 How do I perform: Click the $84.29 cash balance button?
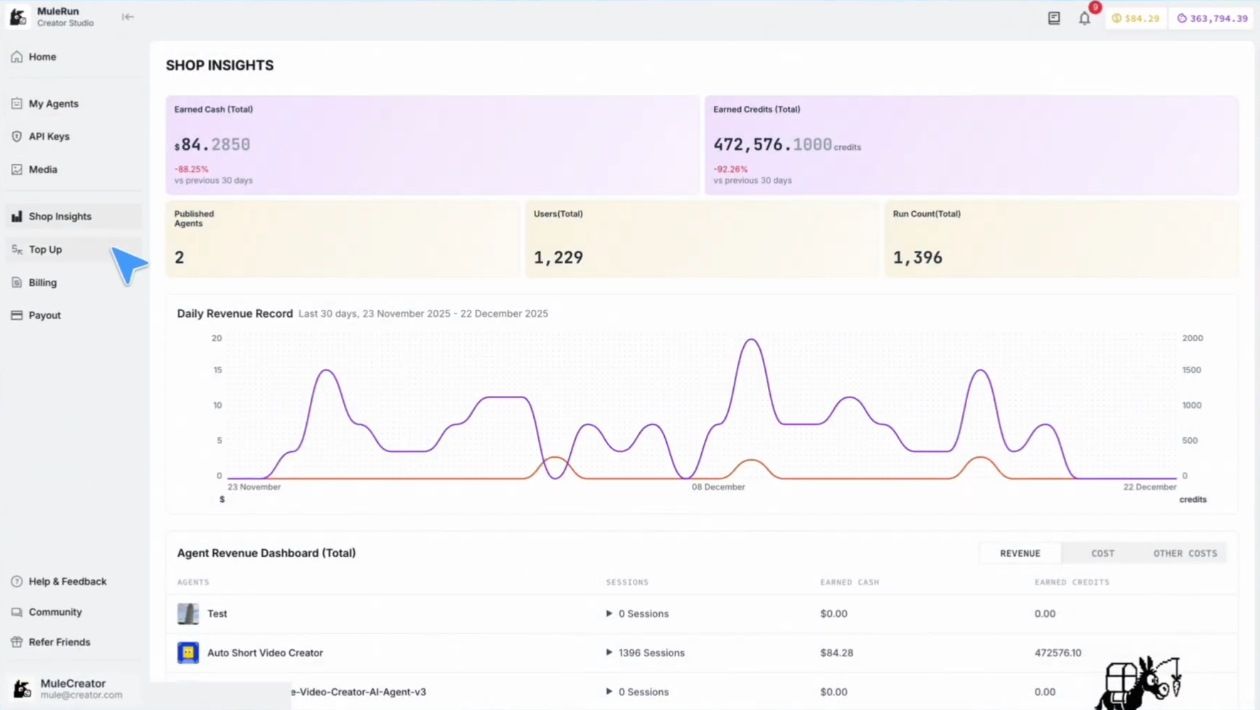[1136, 18]
